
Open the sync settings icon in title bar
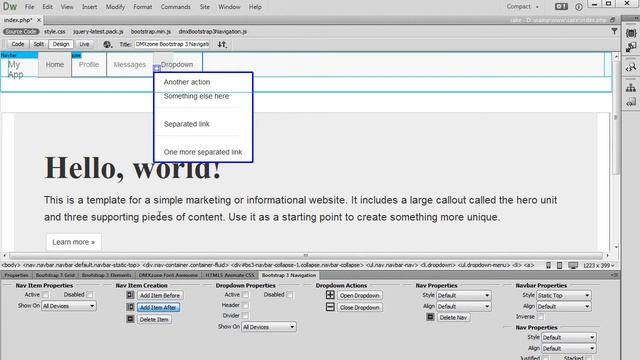(x=561, y=7)
